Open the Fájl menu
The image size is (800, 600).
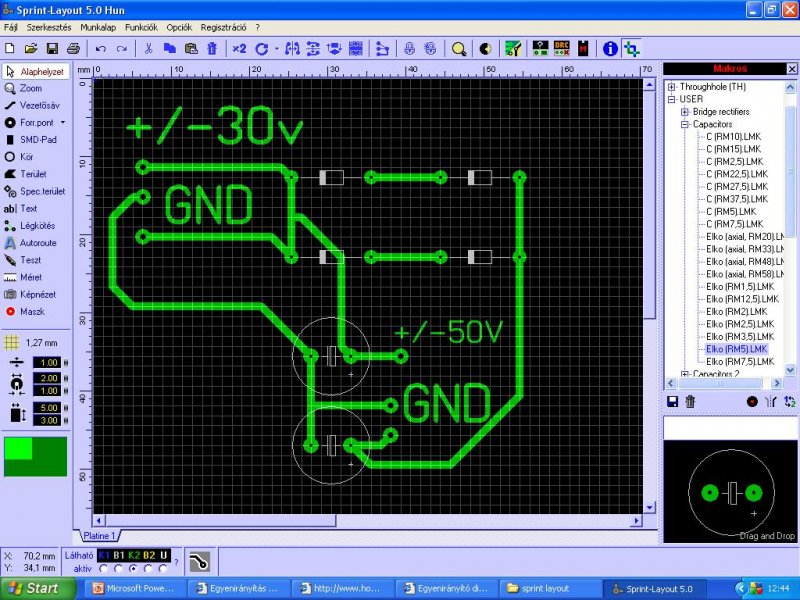click(11, 28)
